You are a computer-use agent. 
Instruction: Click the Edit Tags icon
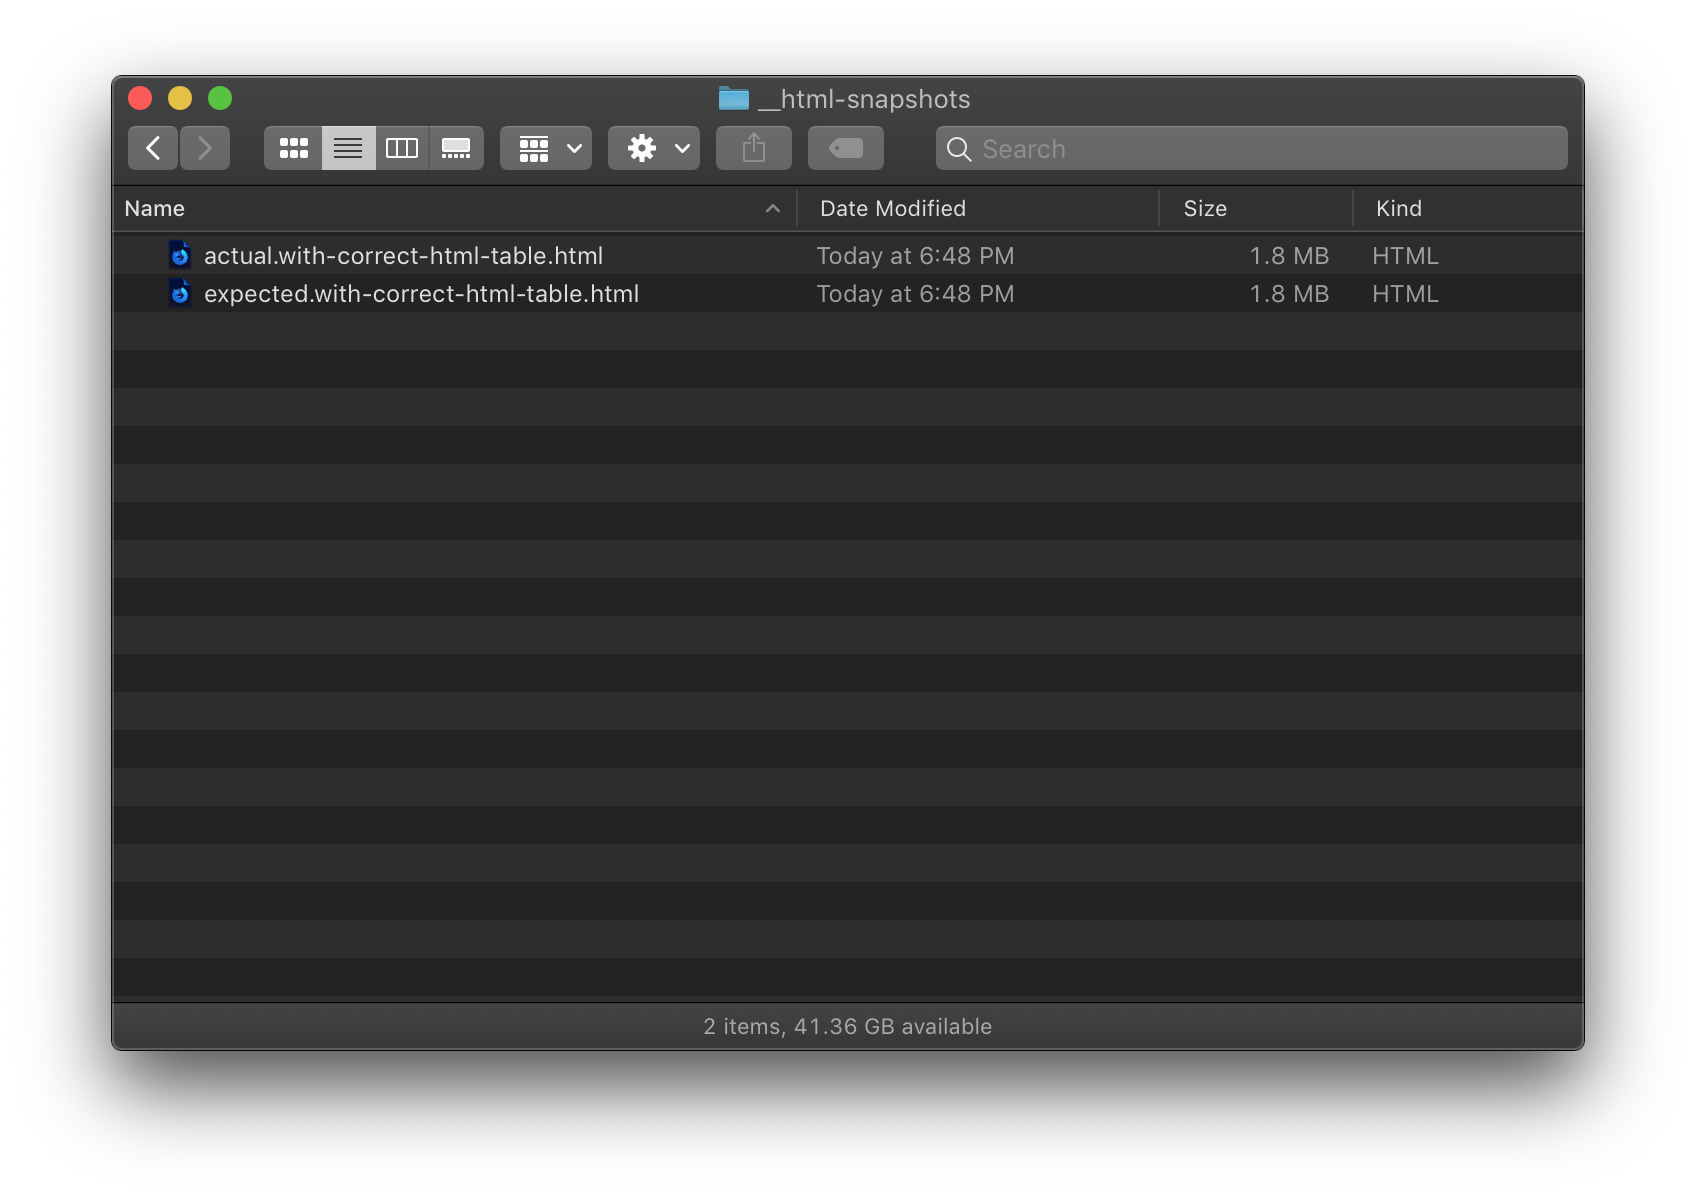pos(845,147)
